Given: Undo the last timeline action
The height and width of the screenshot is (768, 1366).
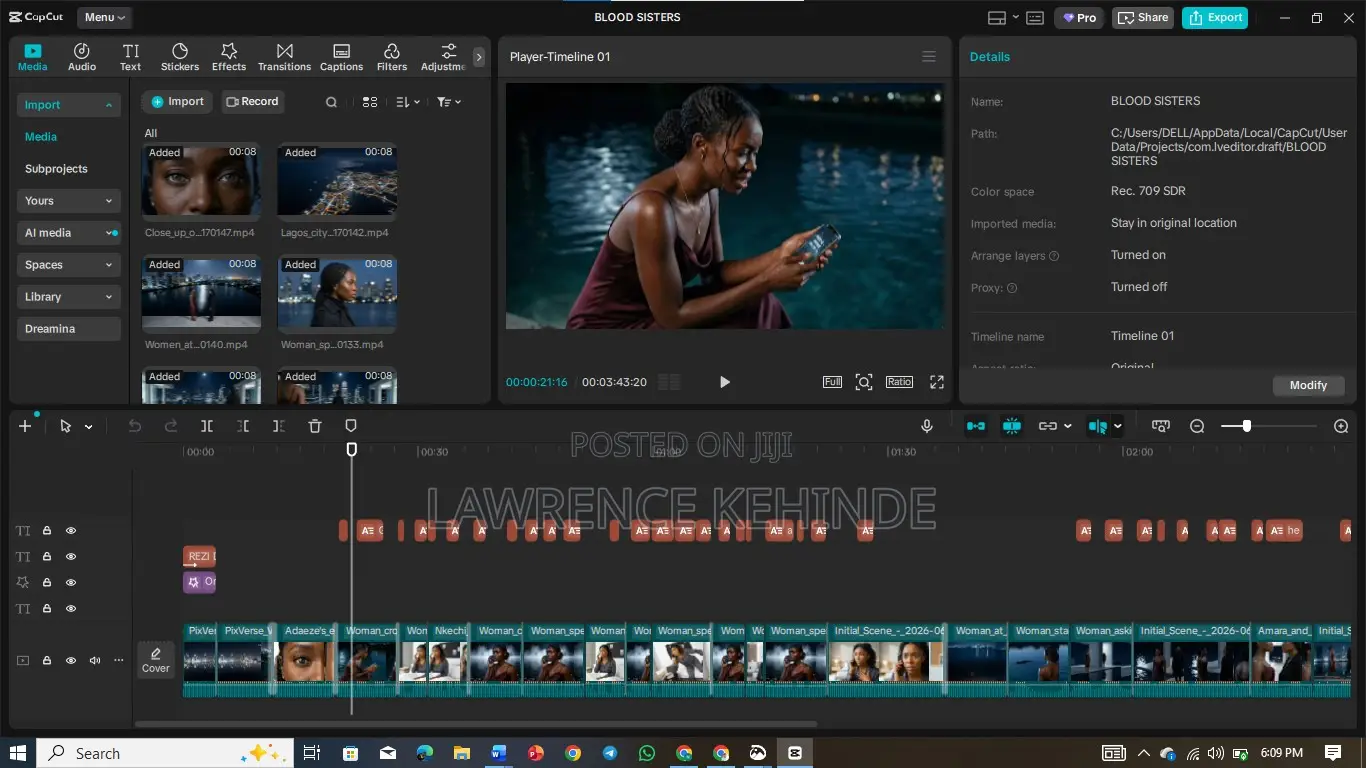Looking at the screenshot, I should click(135, 426).
